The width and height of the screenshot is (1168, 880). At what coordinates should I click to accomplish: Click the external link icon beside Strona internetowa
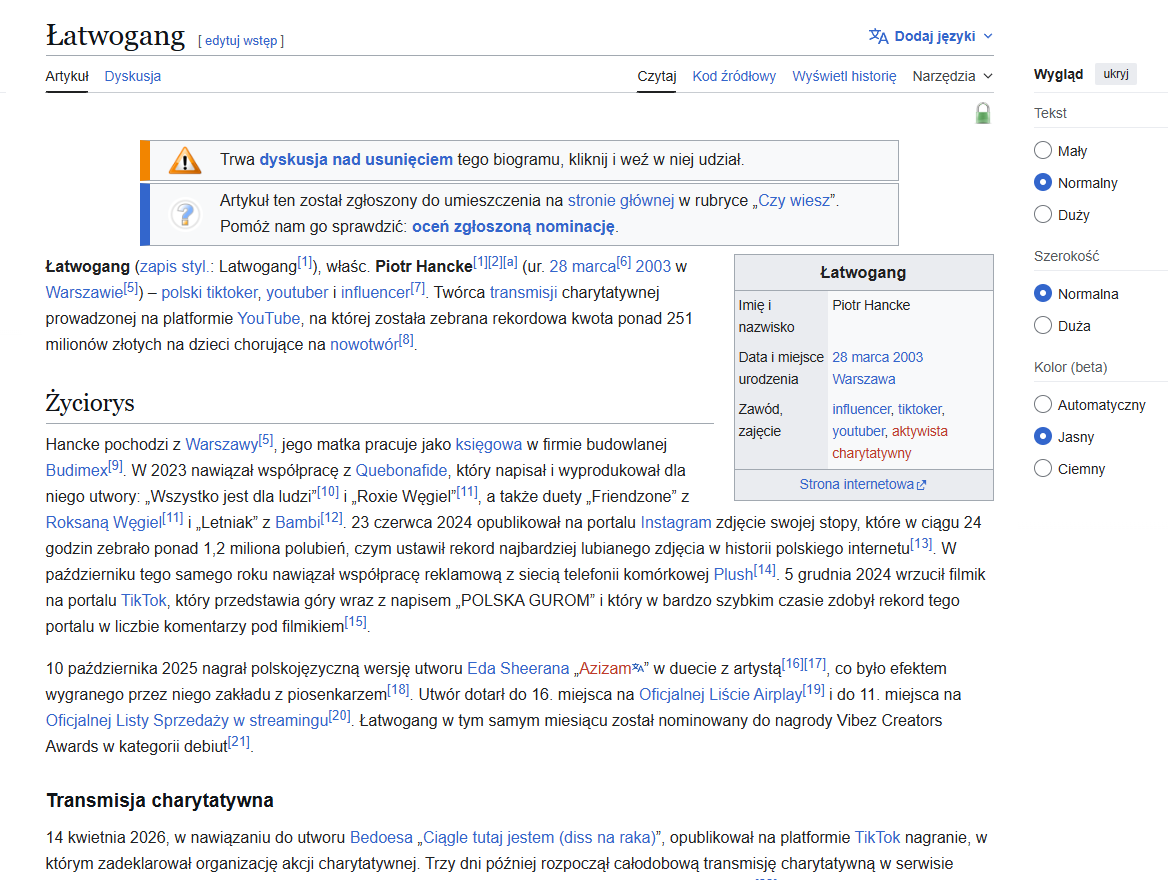pos(921,485)
